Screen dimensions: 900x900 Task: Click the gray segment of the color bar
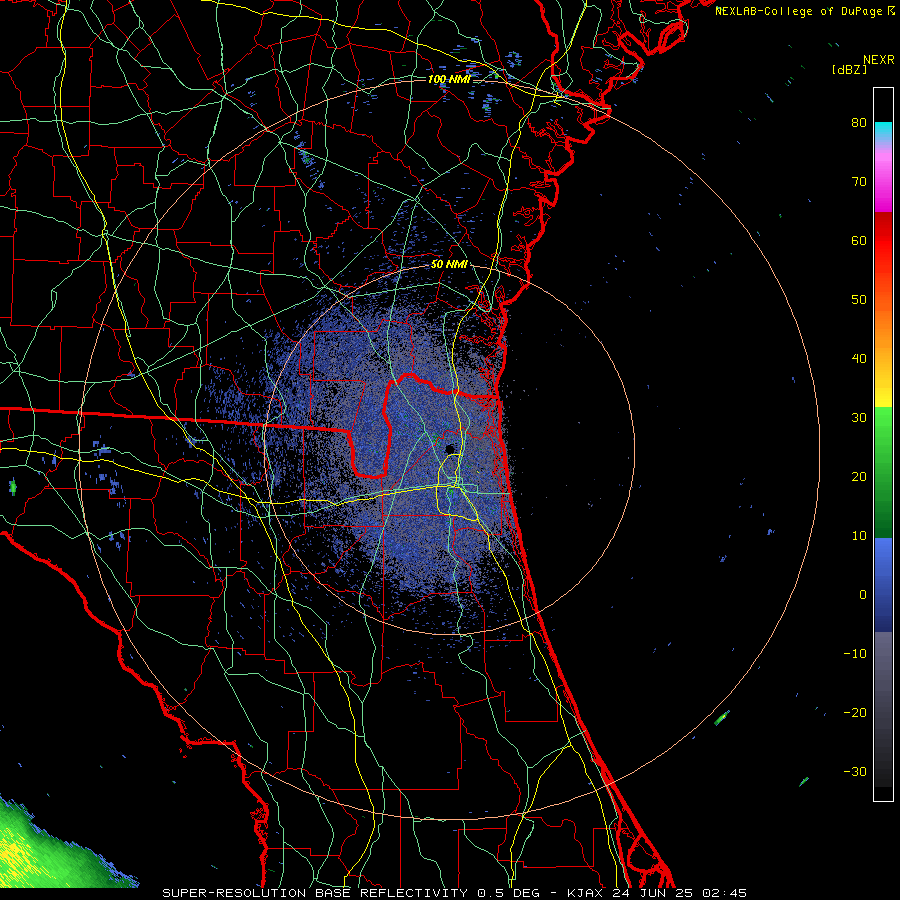click(x=883, y=709)
